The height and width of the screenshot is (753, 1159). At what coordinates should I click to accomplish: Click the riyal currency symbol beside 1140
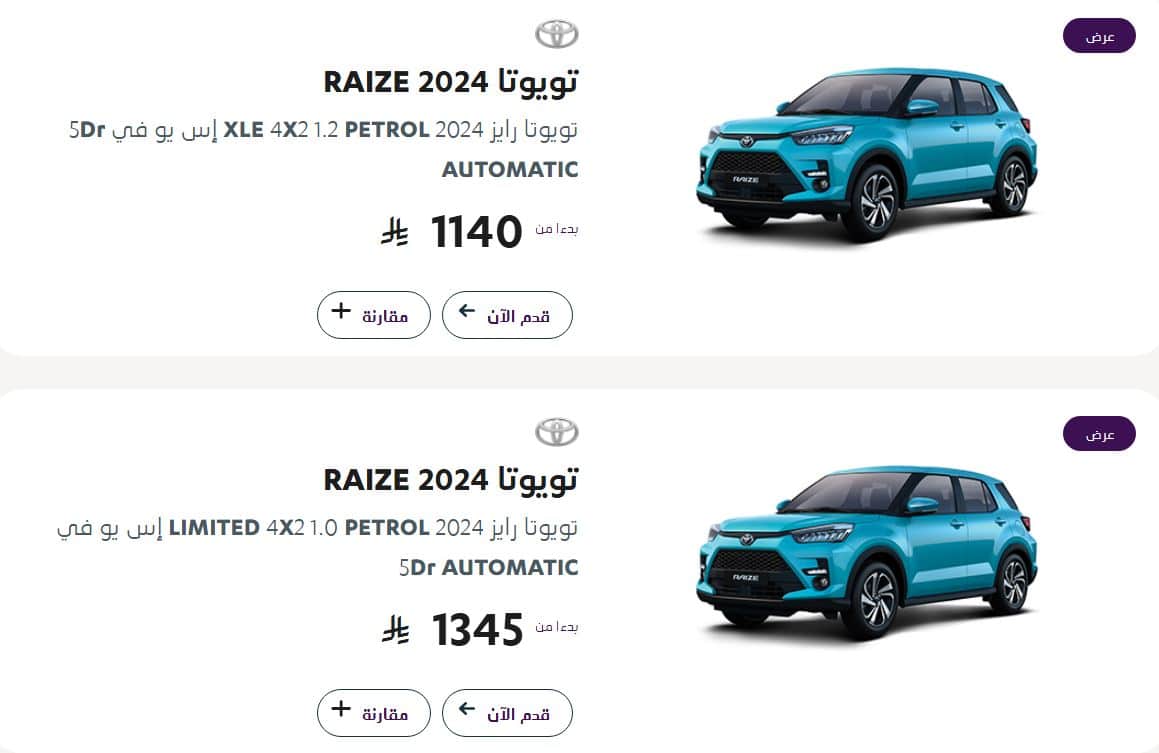pos(395,231)
